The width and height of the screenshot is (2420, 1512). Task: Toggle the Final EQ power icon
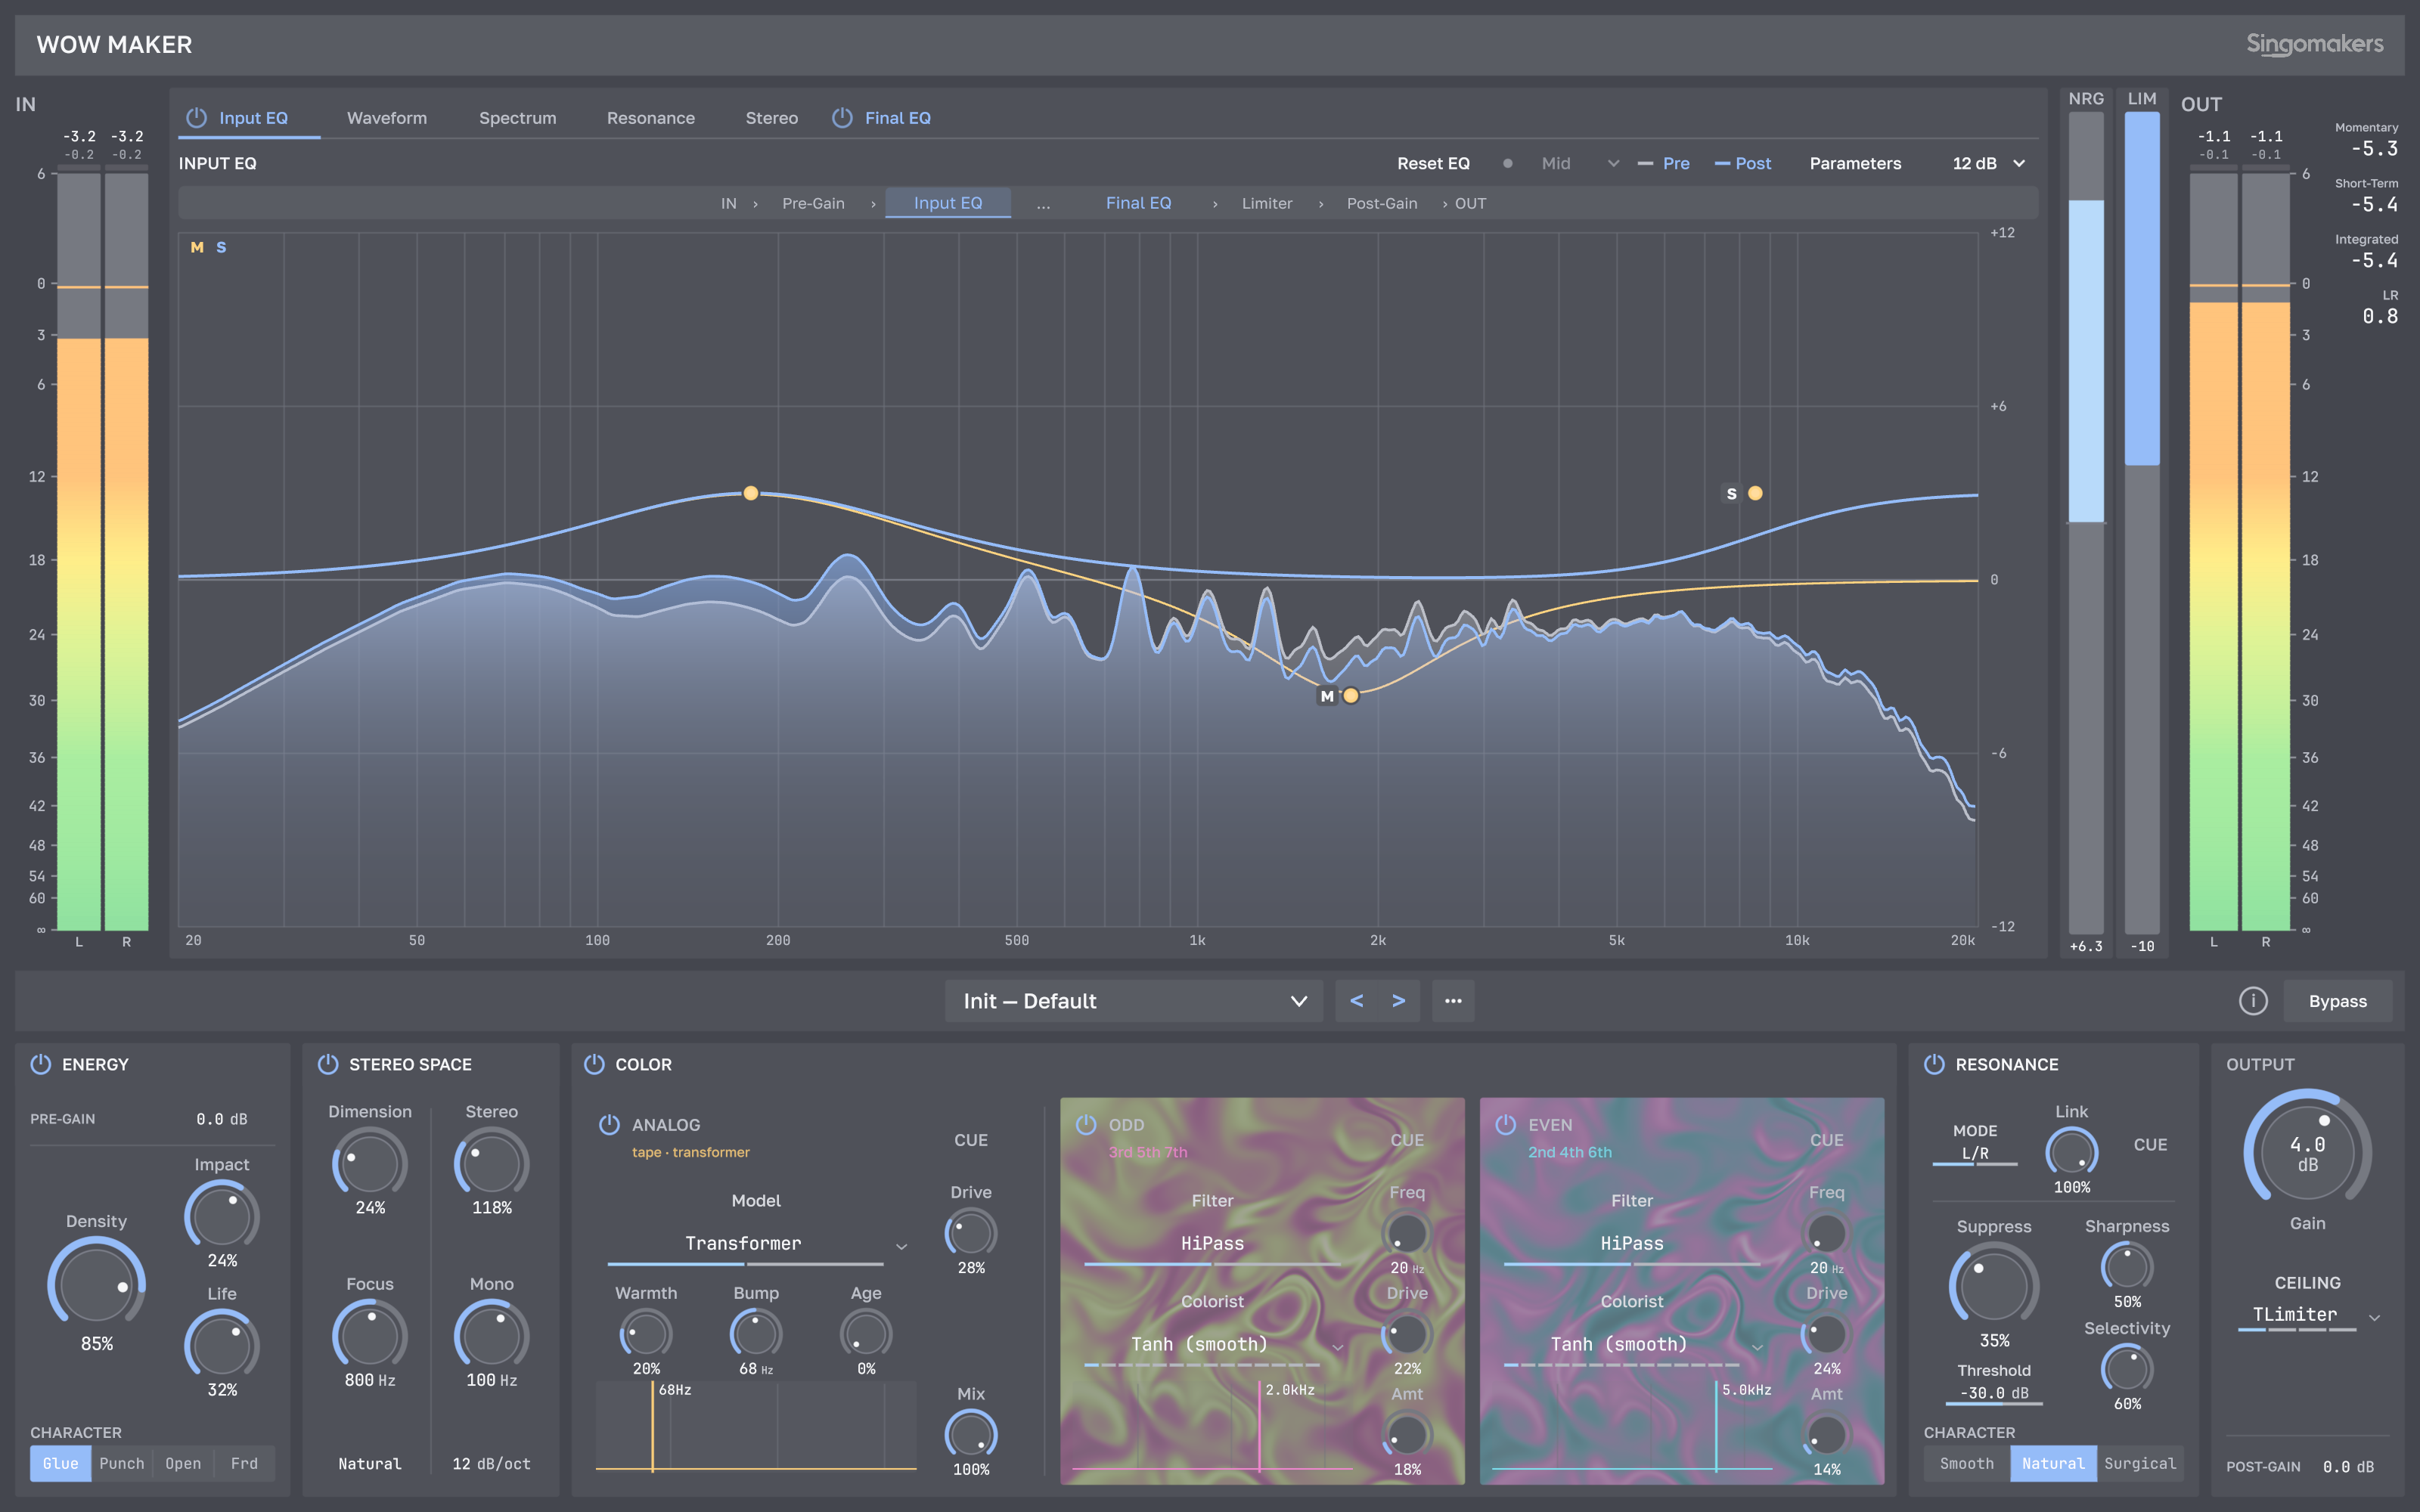(842, 118)
